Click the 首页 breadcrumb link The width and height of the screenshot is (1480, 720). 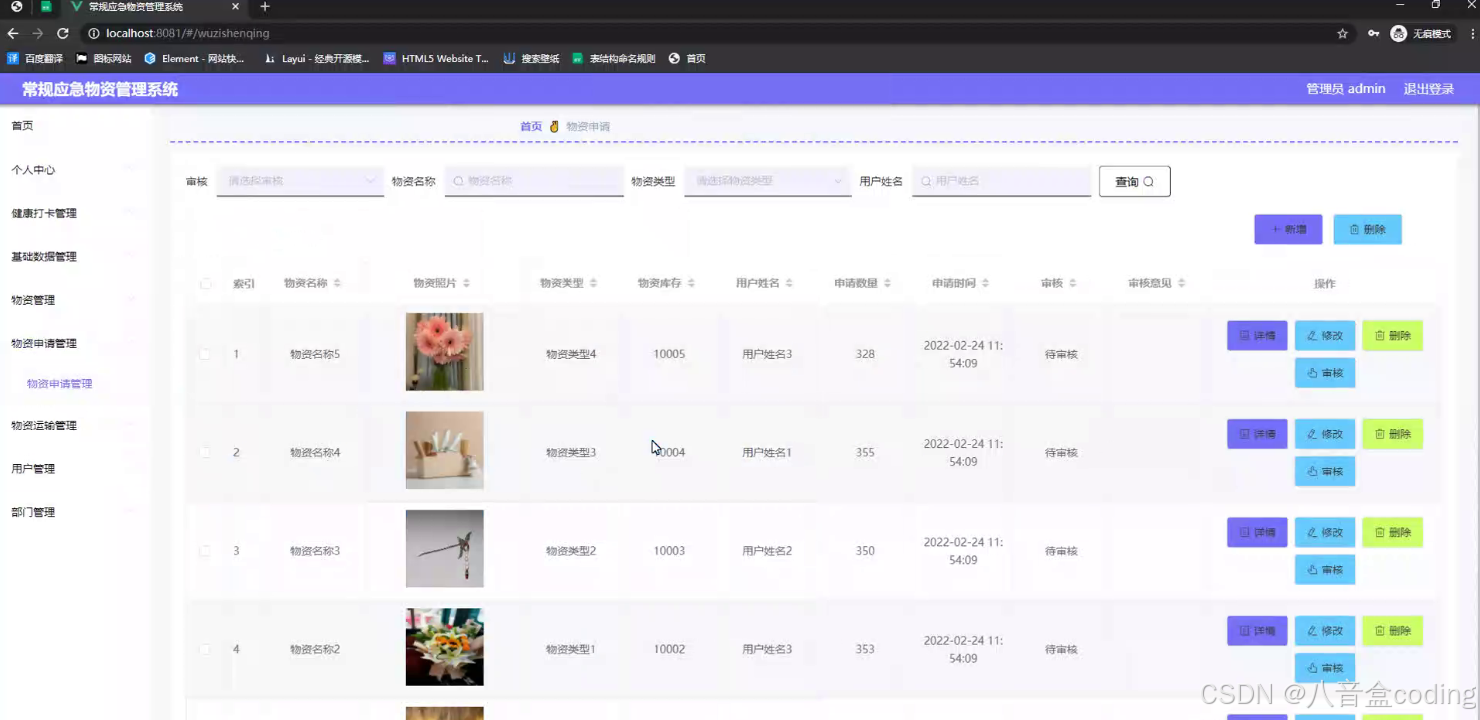pos(531,127)
